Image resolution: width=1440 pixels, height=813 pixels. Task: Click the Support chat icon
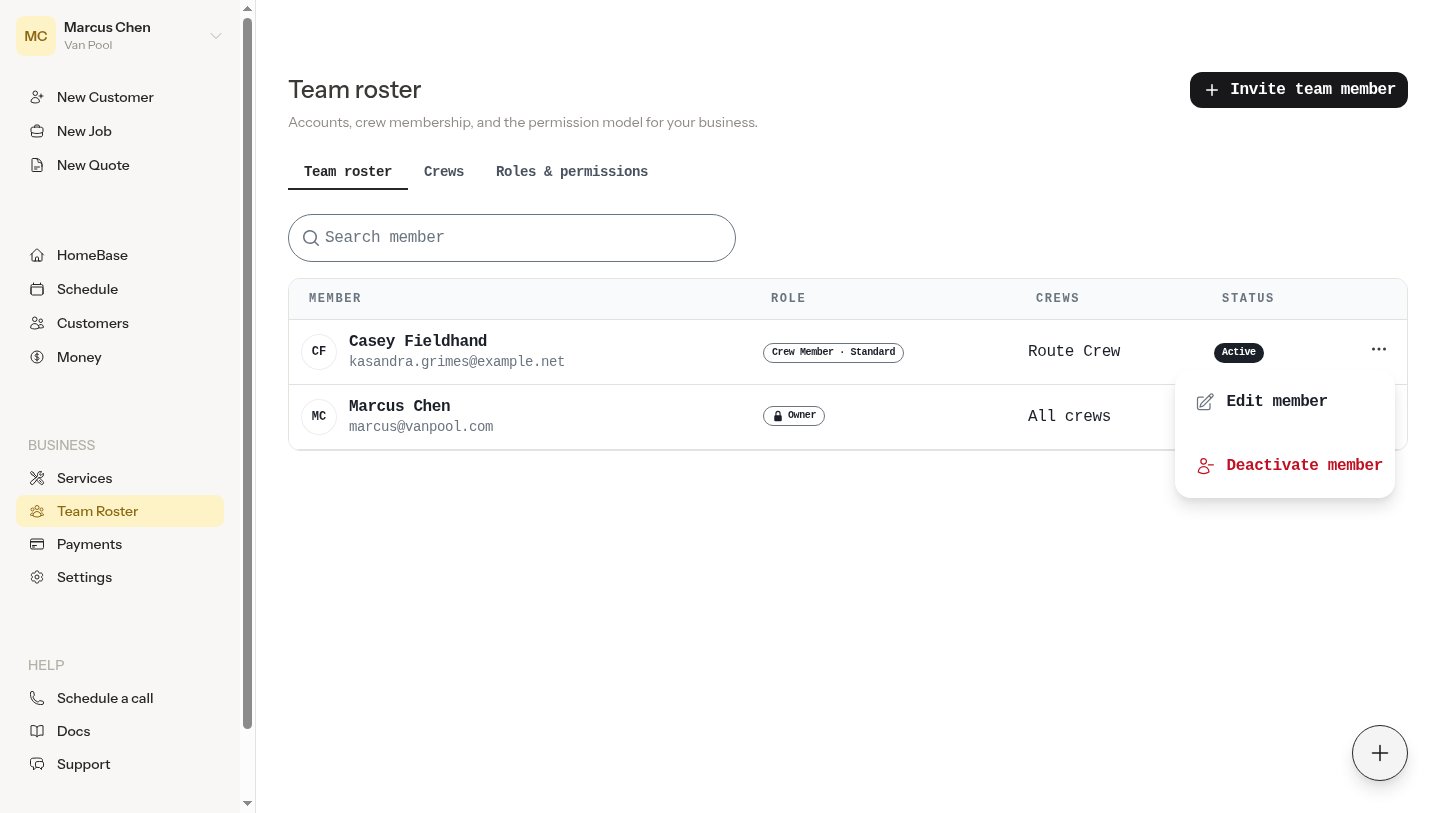point(37,764)
